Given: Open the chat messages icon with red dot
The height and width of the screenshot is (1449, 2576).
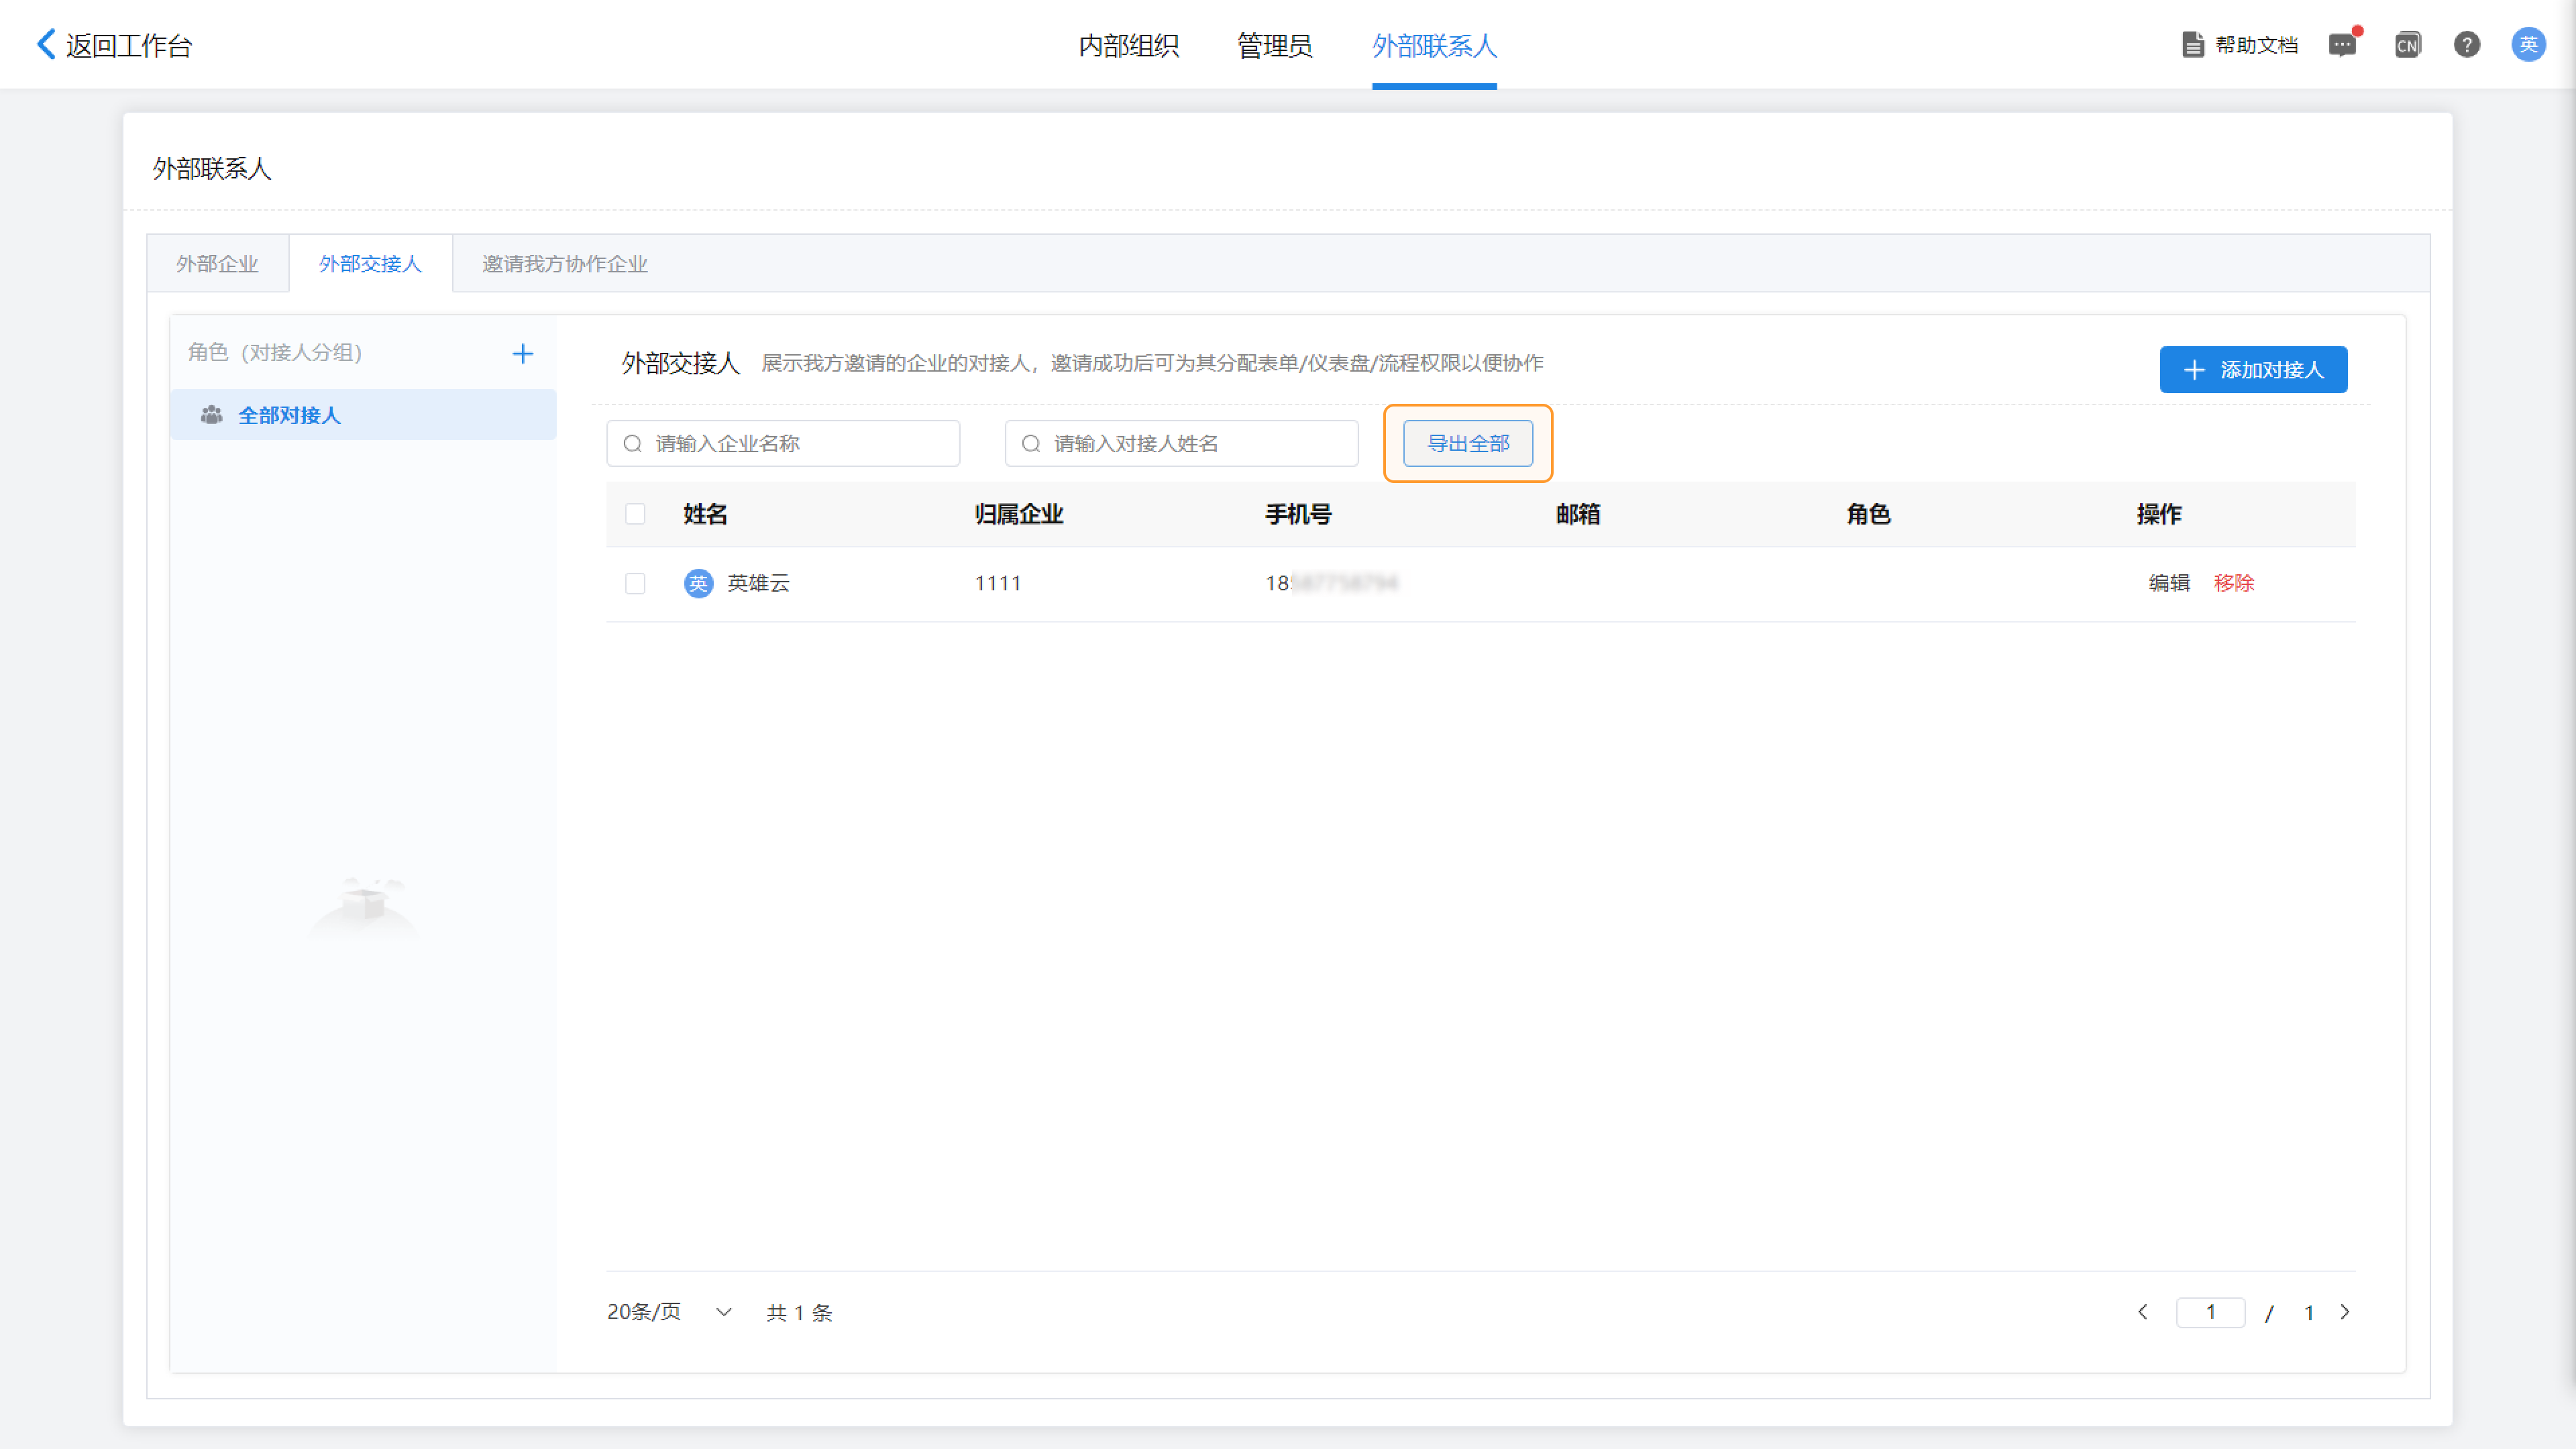Looking at the screenshot, I should tap(2342, 45).
